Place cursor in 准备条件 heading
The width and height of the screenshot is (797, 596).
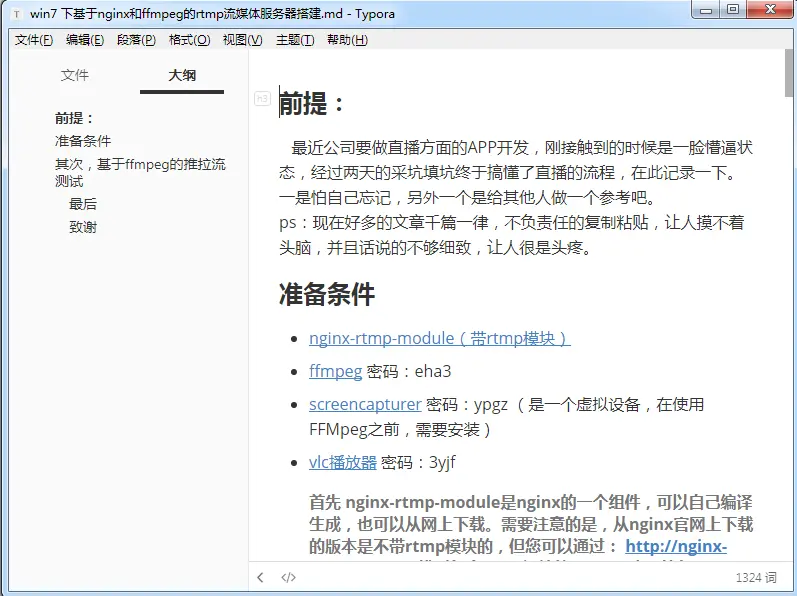(327, 294)
